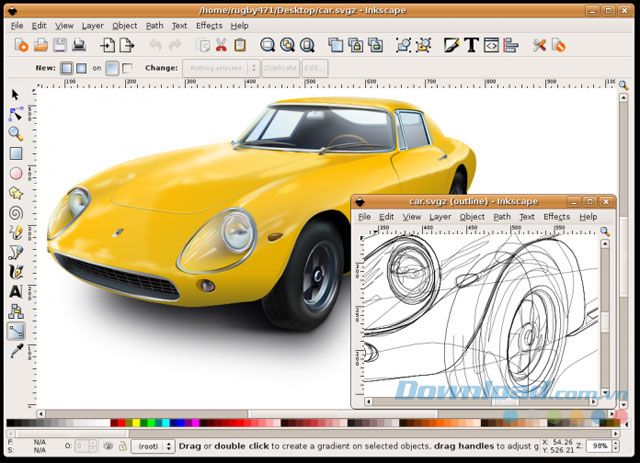Toggle new linear gradient option
The image size is (640, 463).
pyautogui.click(x=67, y=68)
